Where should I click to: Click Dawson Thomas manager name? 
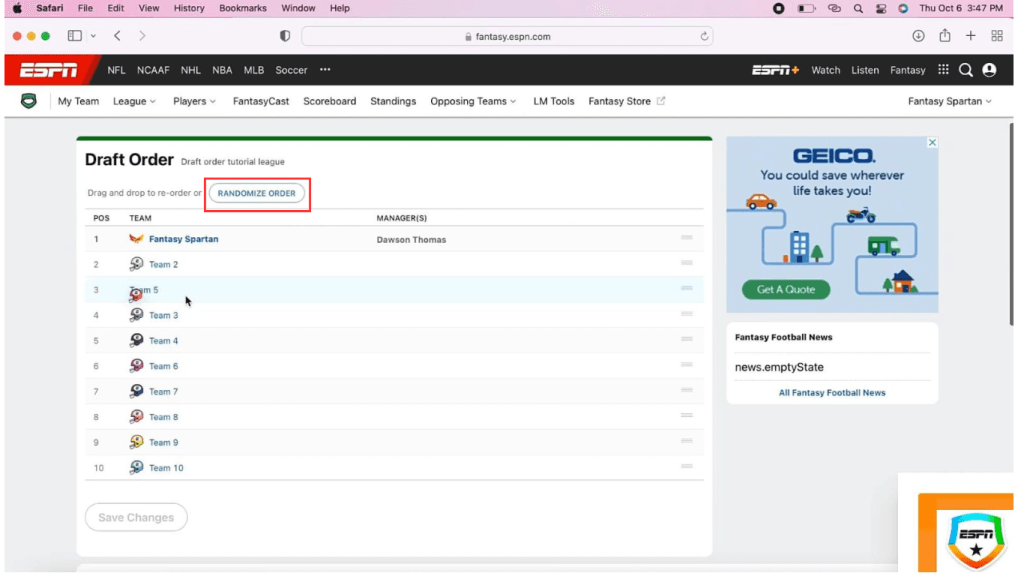coord(411,240)
